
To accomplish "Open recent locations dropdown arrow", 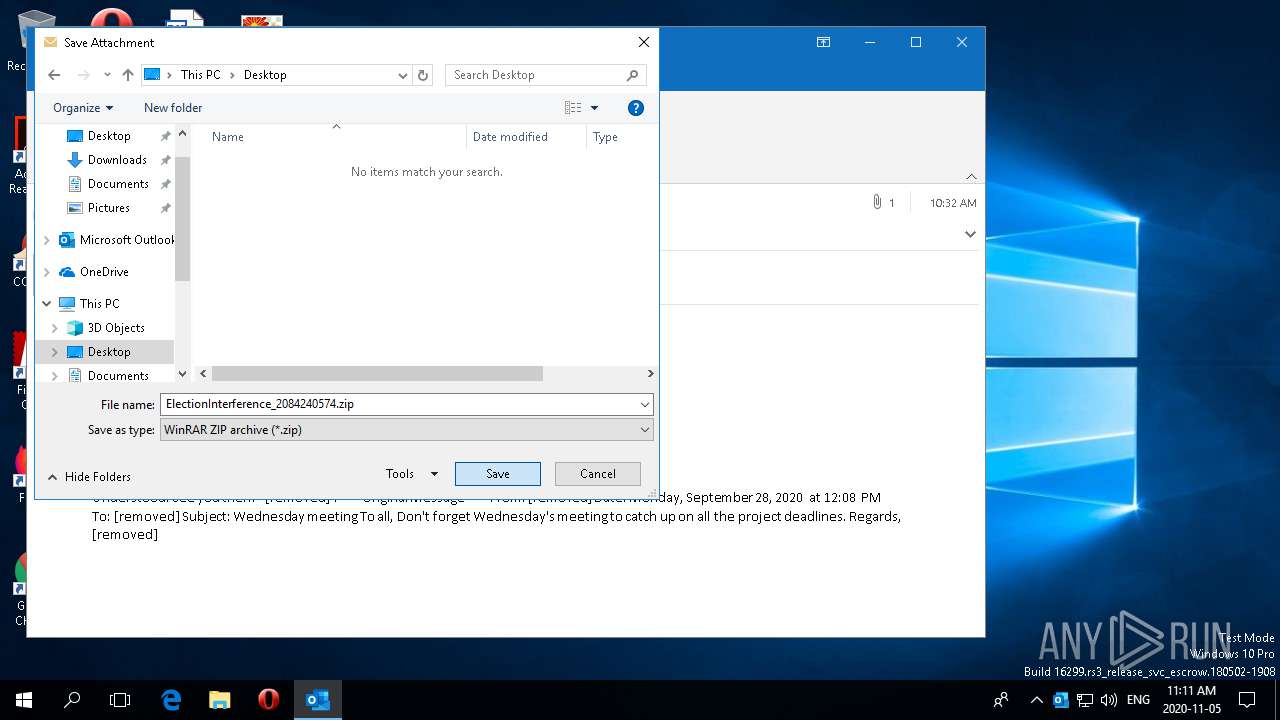I will point(107,75).
